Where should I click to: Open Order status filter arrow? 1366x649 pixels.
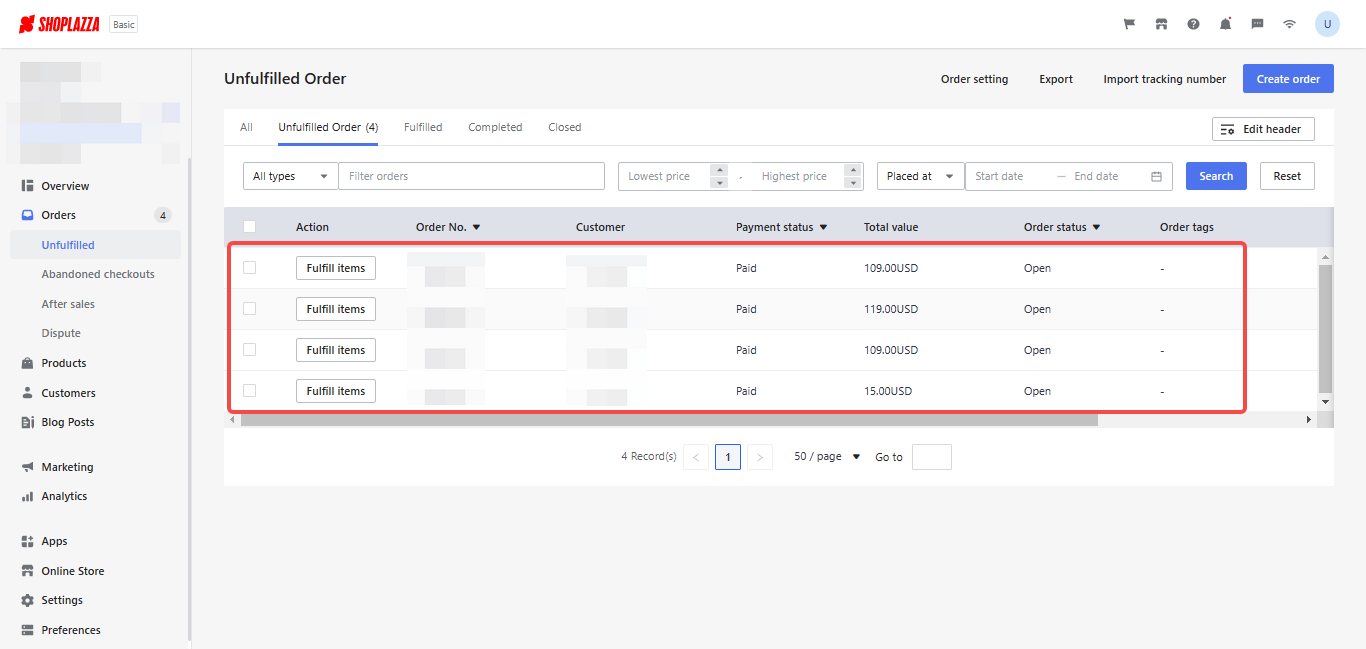[x=1096, y=228]
